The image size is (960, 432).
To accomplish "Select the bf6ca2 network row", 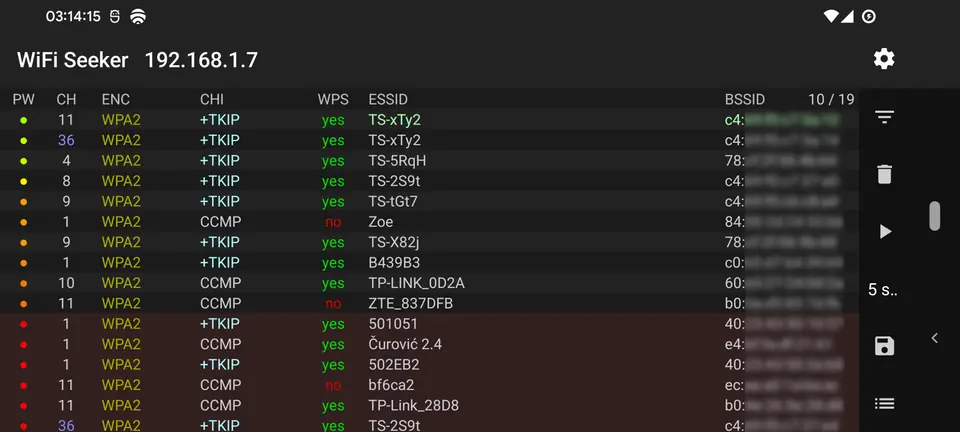I will tap(430, 385).
